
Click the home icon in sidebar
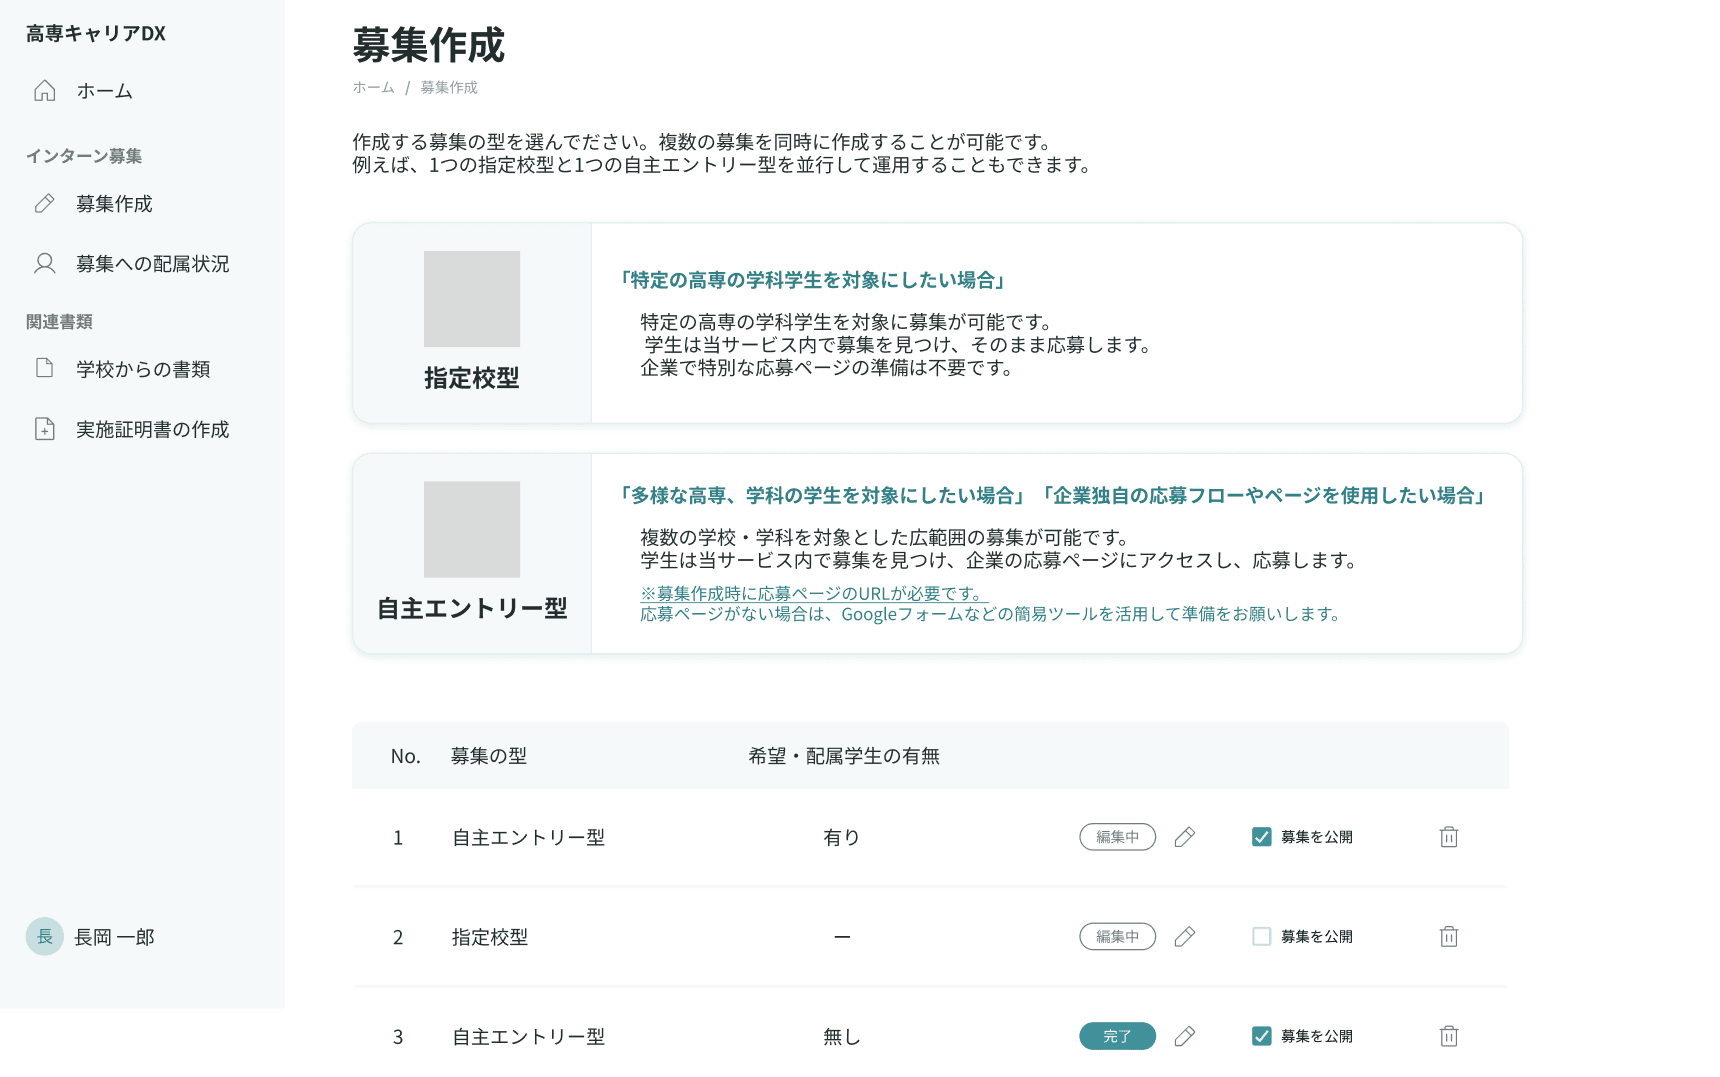[x=45, y=91]
